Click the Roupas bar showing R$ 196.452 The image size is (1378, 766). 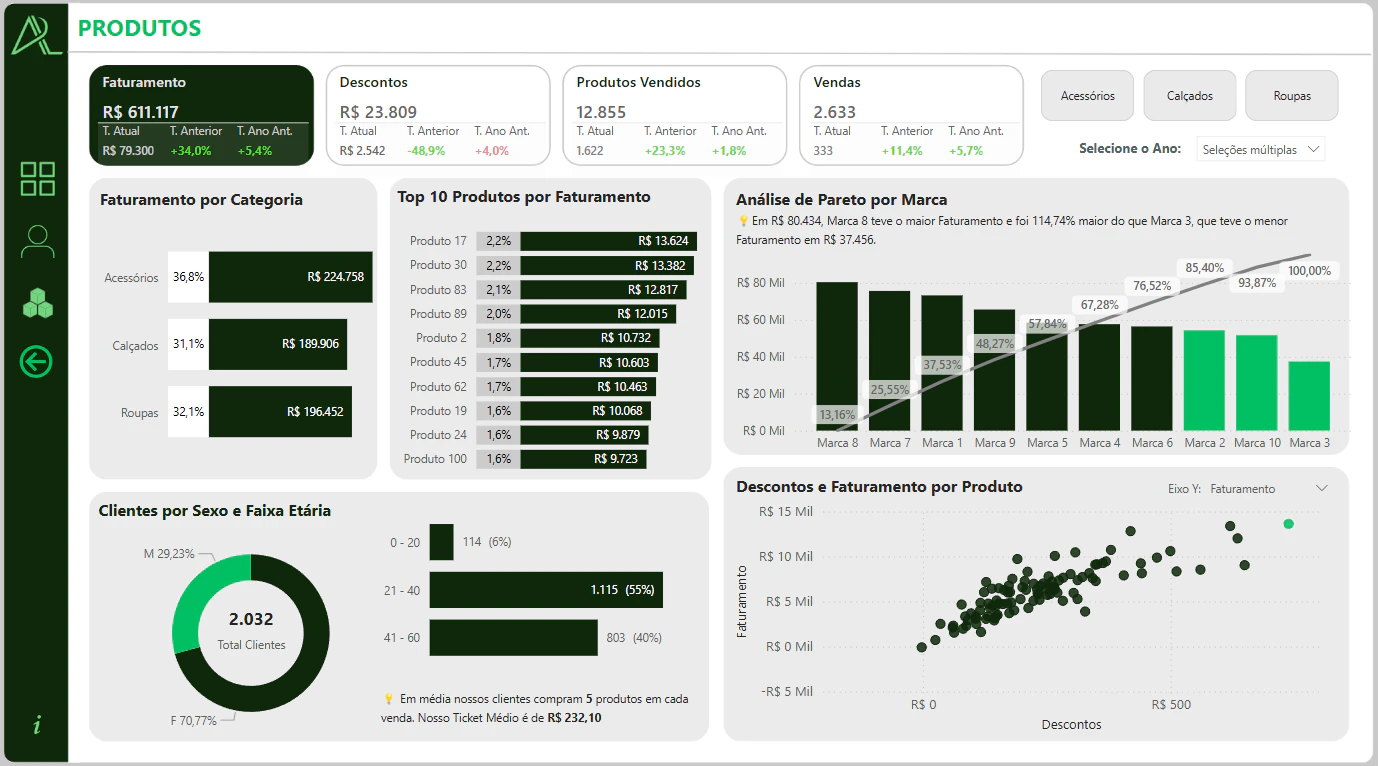pos(280,411)
